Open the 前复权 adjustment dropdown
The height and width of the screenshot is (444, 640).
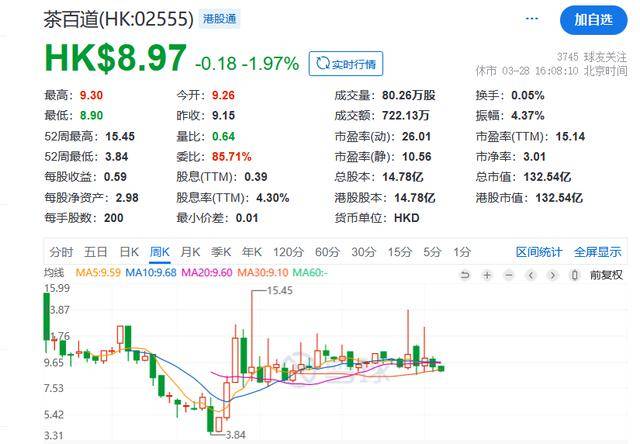606,275
